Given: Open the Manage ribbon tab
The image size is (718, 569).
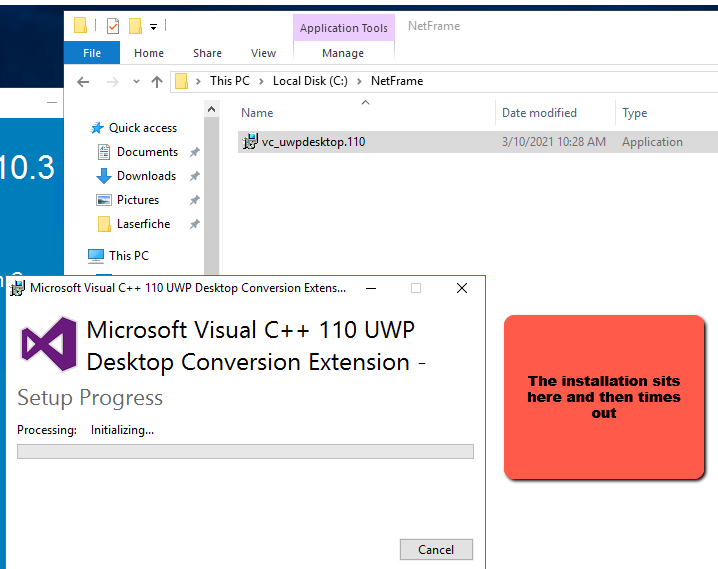Looking at the screenshot, I should pos(343,53).
